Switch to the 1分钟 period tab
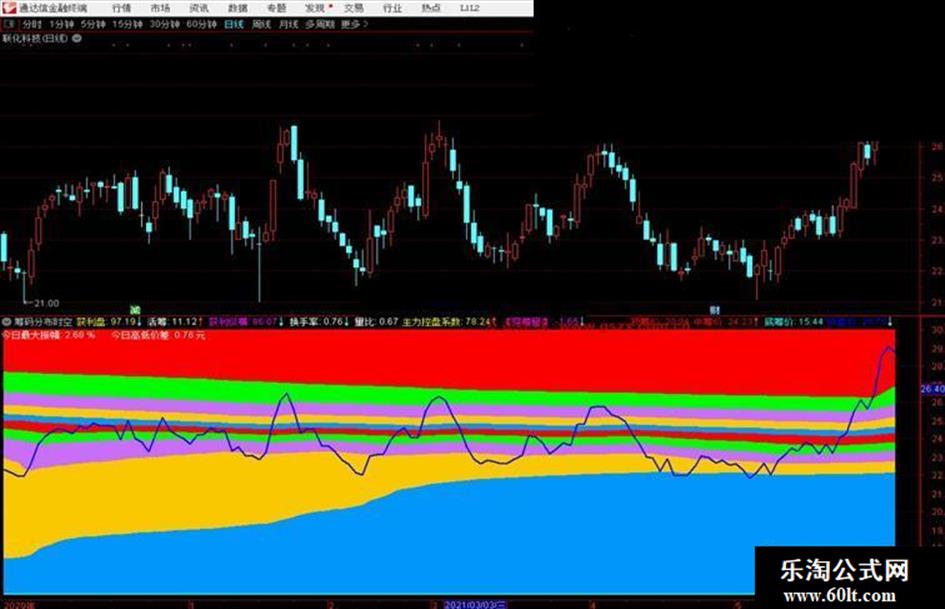Viewport: 945px width, 609px height. point(61,24)
